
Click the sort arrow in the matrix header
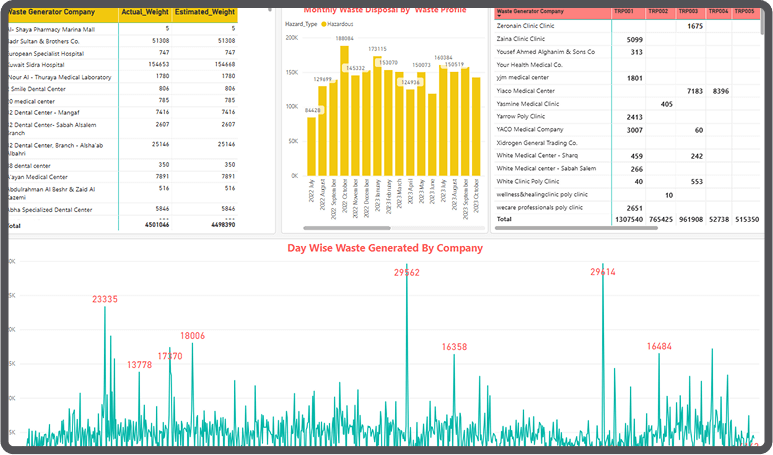pos(500,17)
